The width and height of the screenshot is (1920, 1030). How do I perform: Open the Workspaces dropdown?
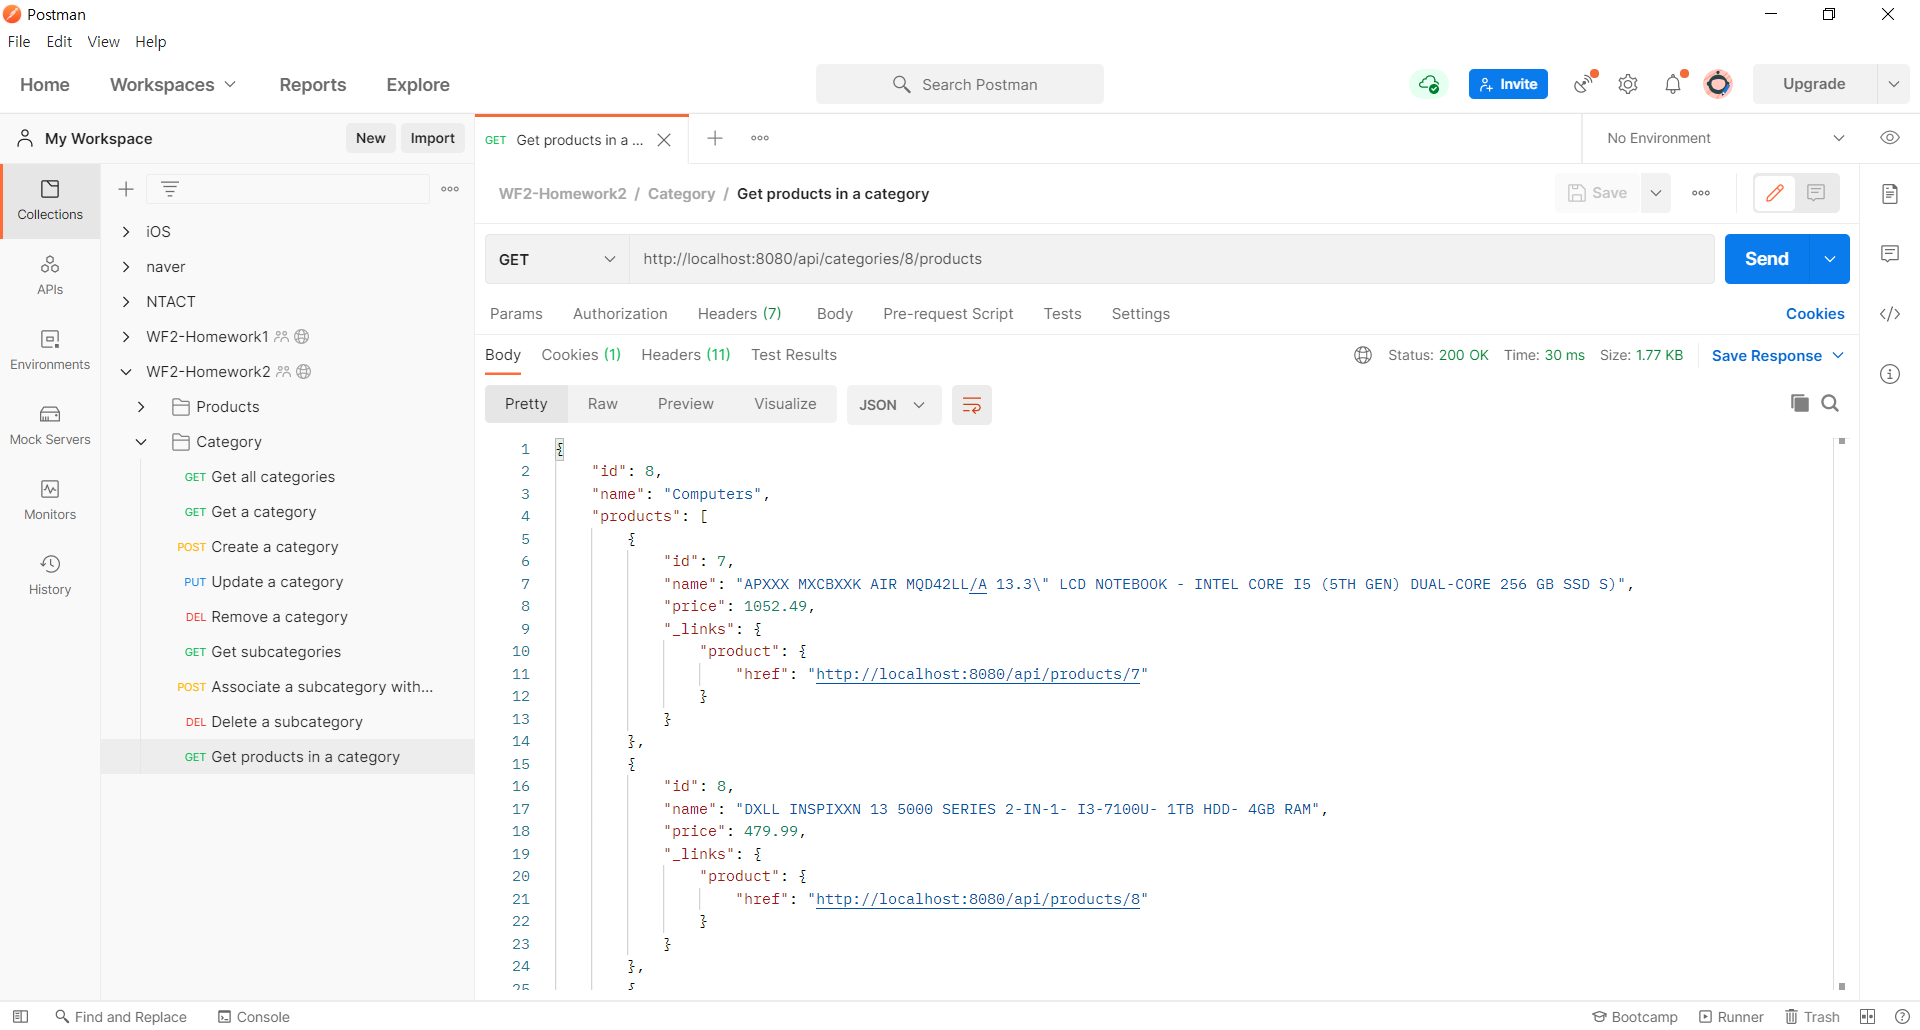[173, 85]
